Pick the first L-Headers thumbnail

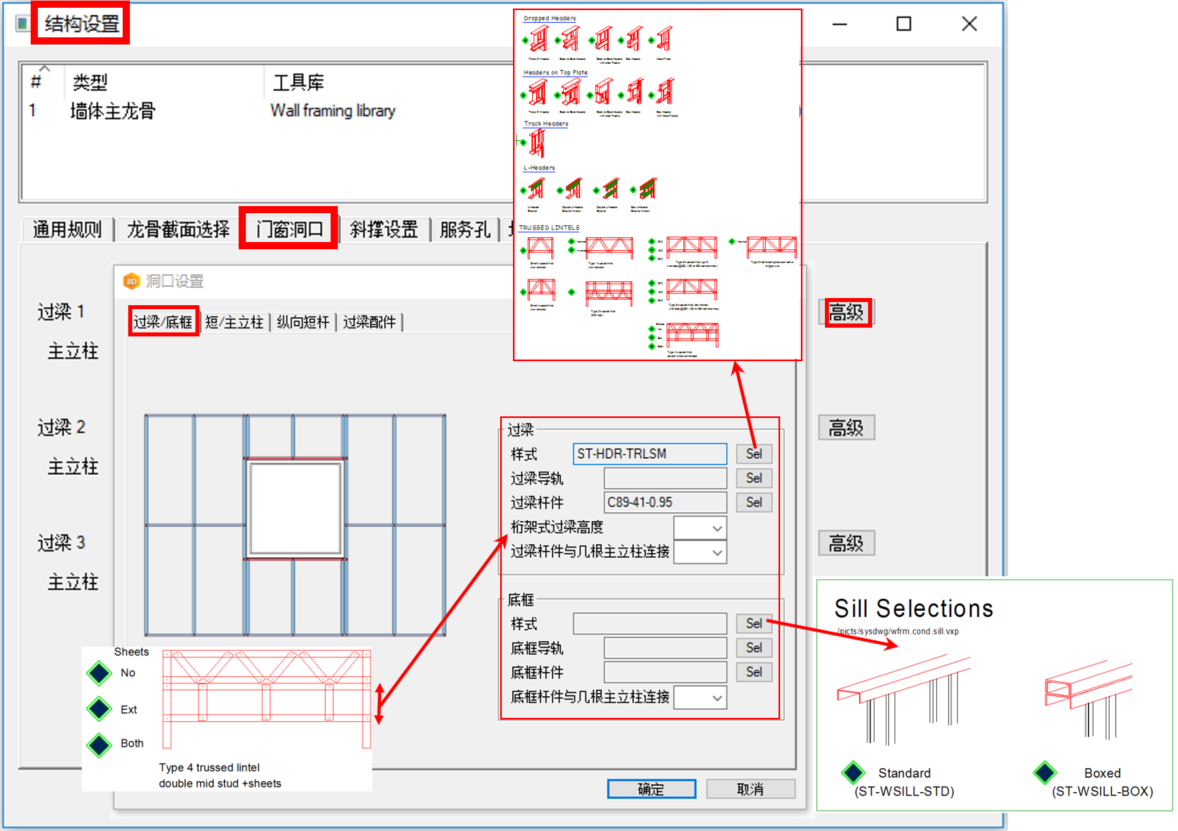[536, 189]
